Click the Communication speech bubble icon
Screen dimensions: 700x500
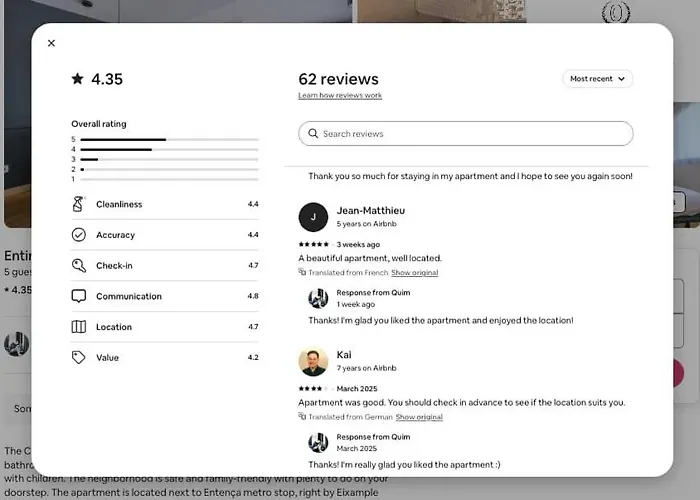pyautogui.click(x=79, y=296)
